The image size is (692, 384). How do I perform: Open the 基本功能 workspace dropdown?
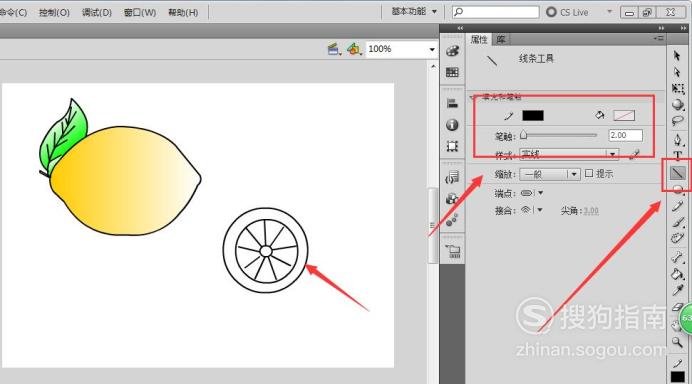(414, 11)
